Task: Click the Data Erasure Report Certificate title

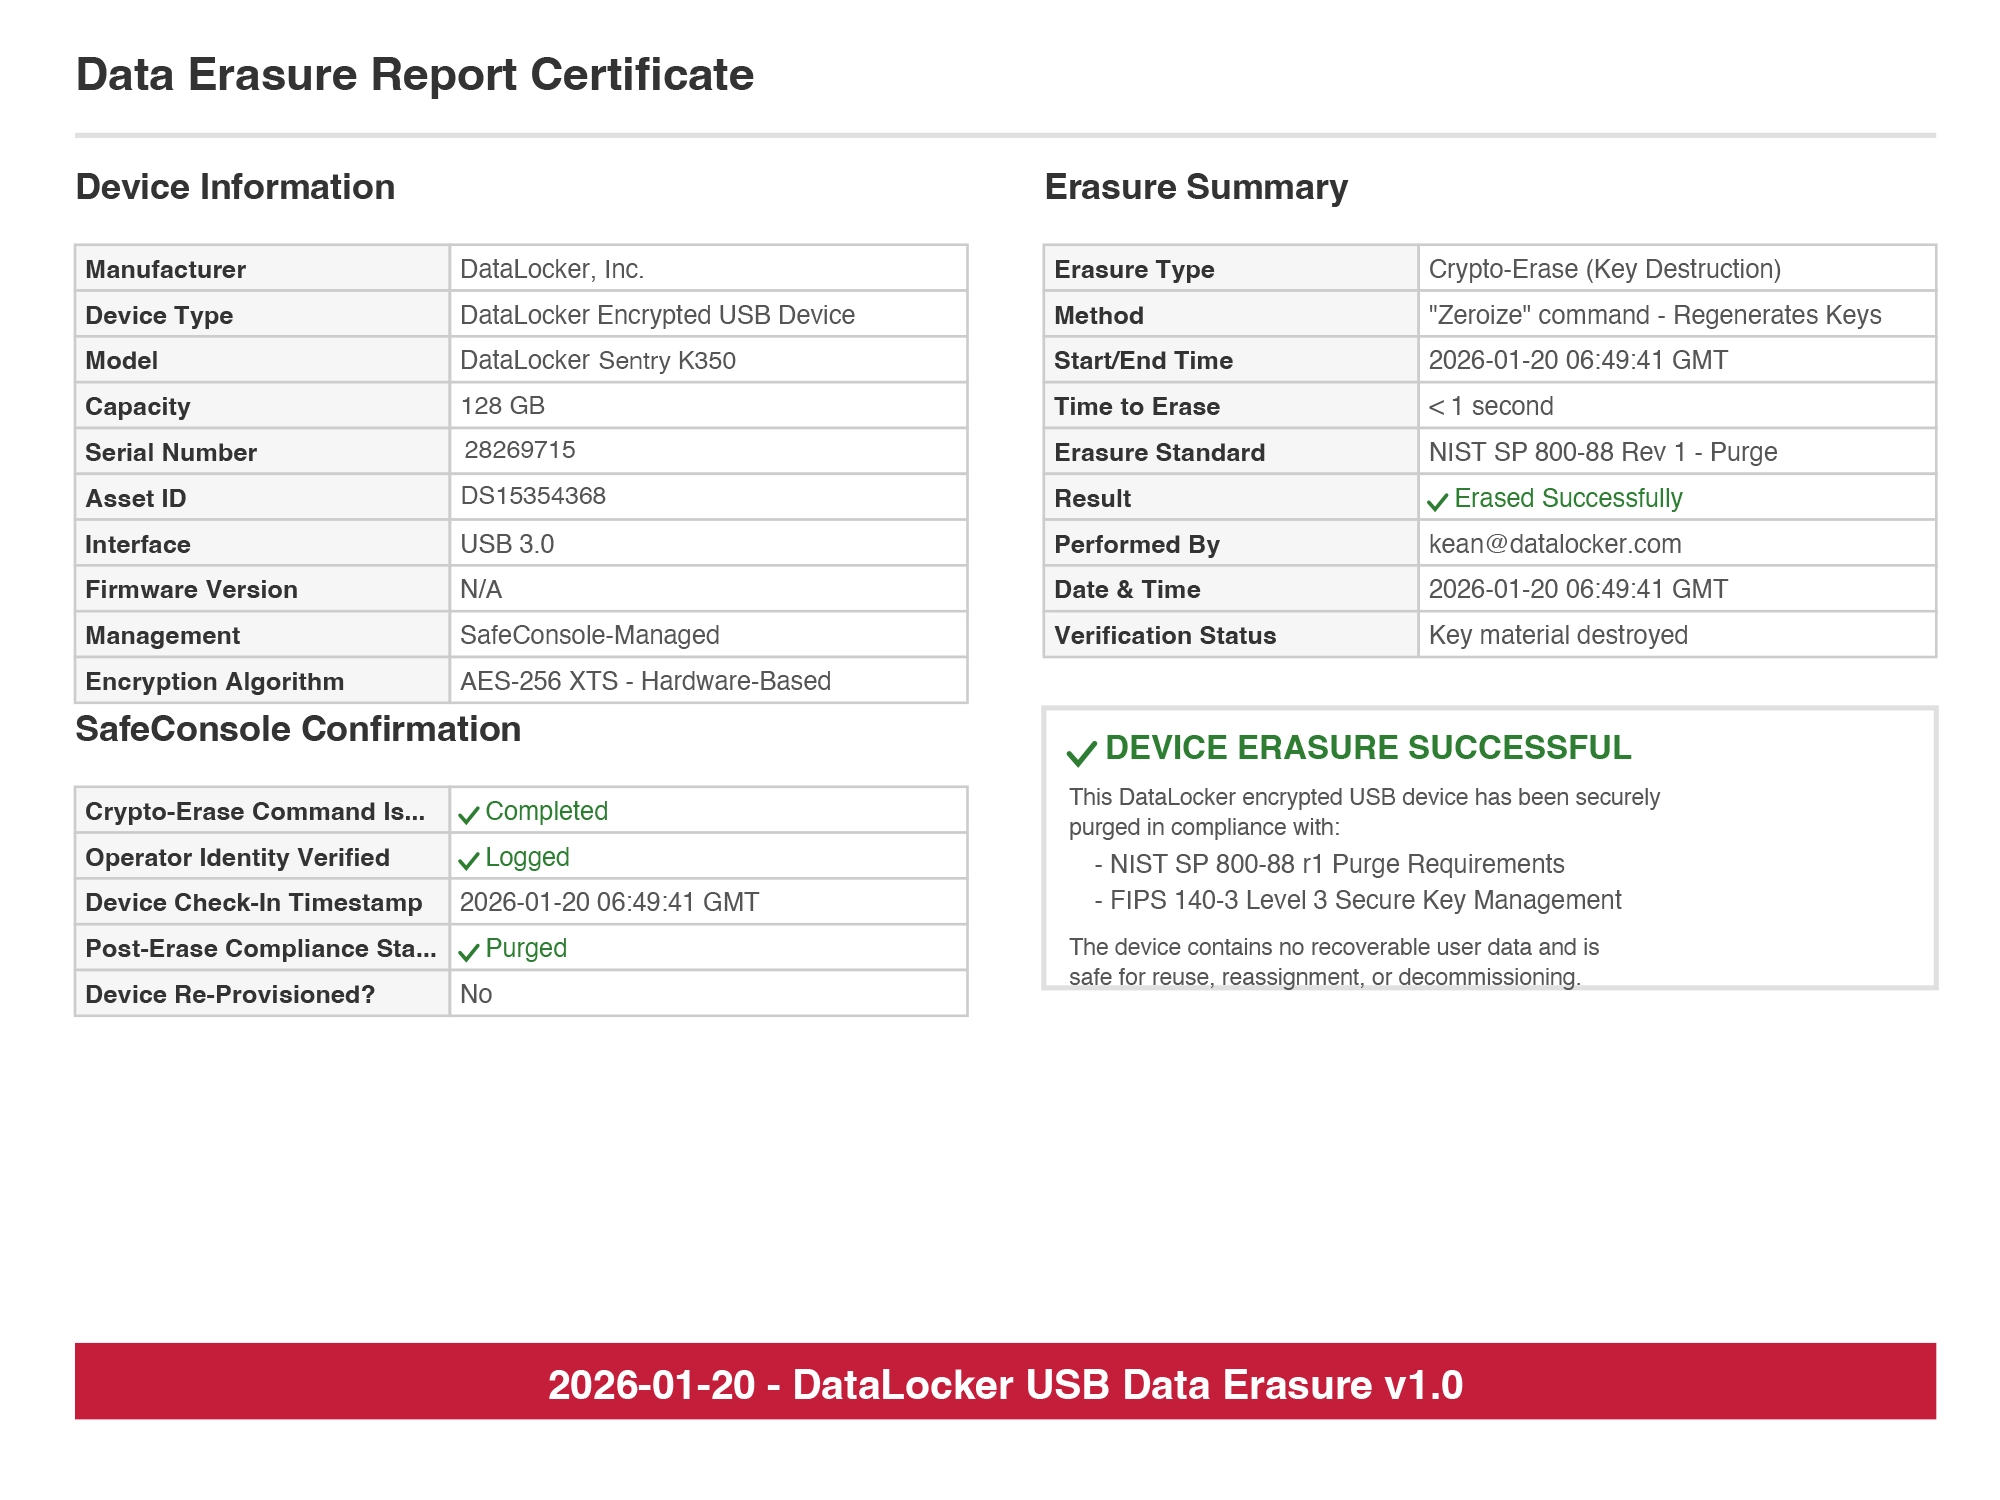Action: [415, 75]
